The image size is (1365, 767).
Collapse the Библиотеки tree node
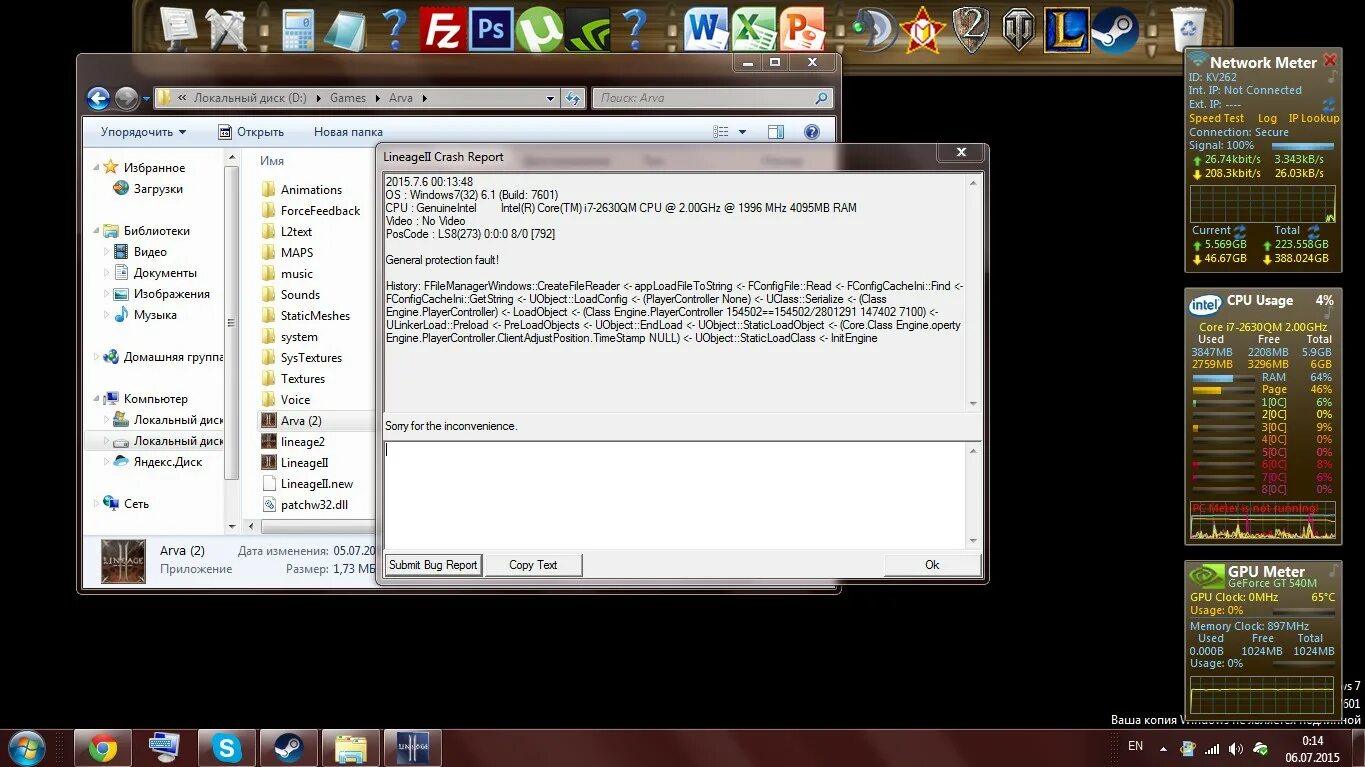pos(96,230)
